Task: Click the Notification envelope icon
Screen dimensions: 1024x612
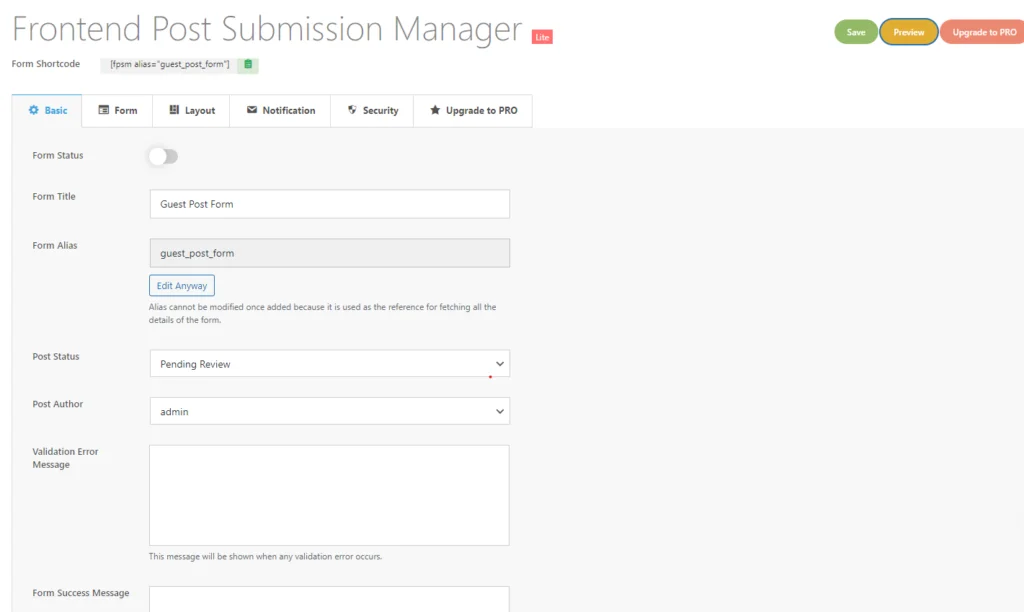Action: 252,110
